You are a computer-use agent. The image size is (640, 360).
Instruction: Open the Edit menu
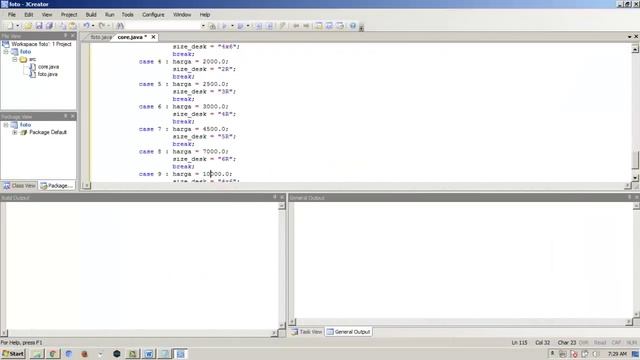(x=29, y=15)
